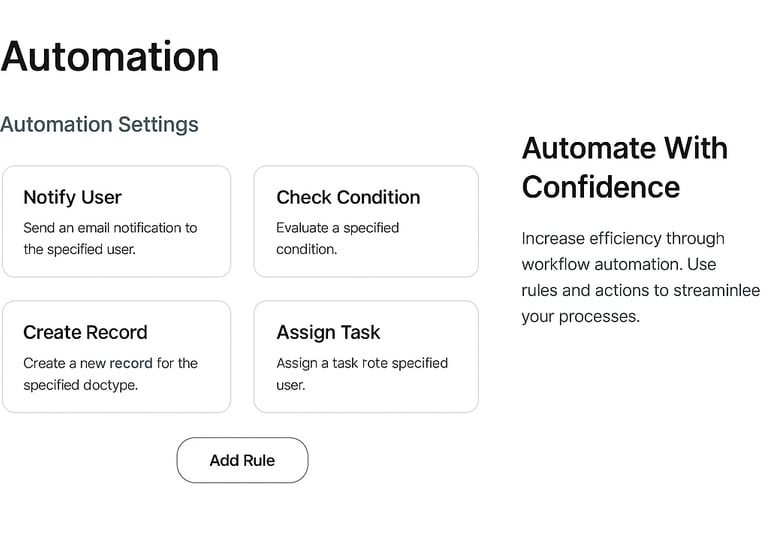Viewport: 768px width, 538px height.
Task: Click 'the specified user.' in Notify User card
Action: tap(79, 249)
